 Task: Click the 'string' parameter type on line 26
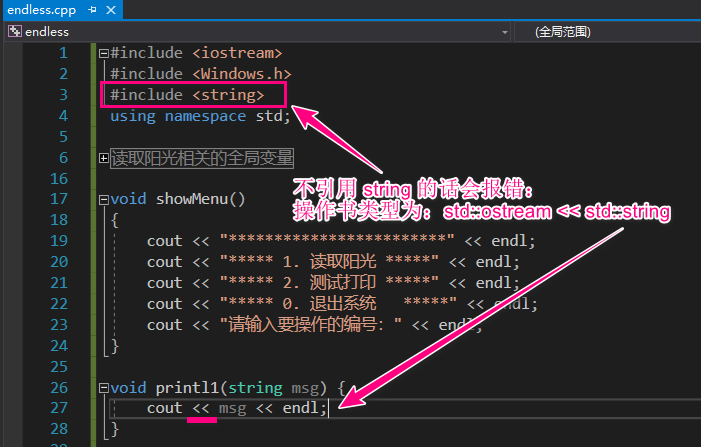255,388
